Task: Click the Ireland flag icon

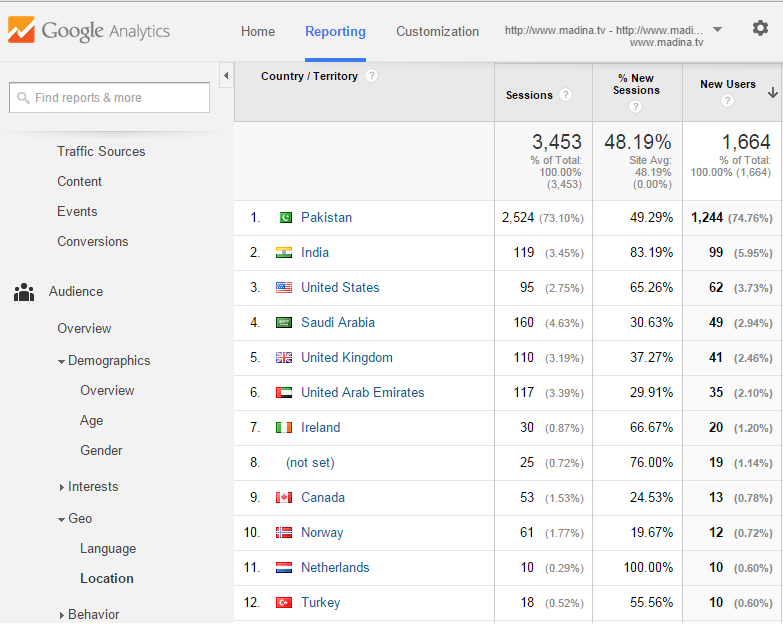Action: (284, 427)
